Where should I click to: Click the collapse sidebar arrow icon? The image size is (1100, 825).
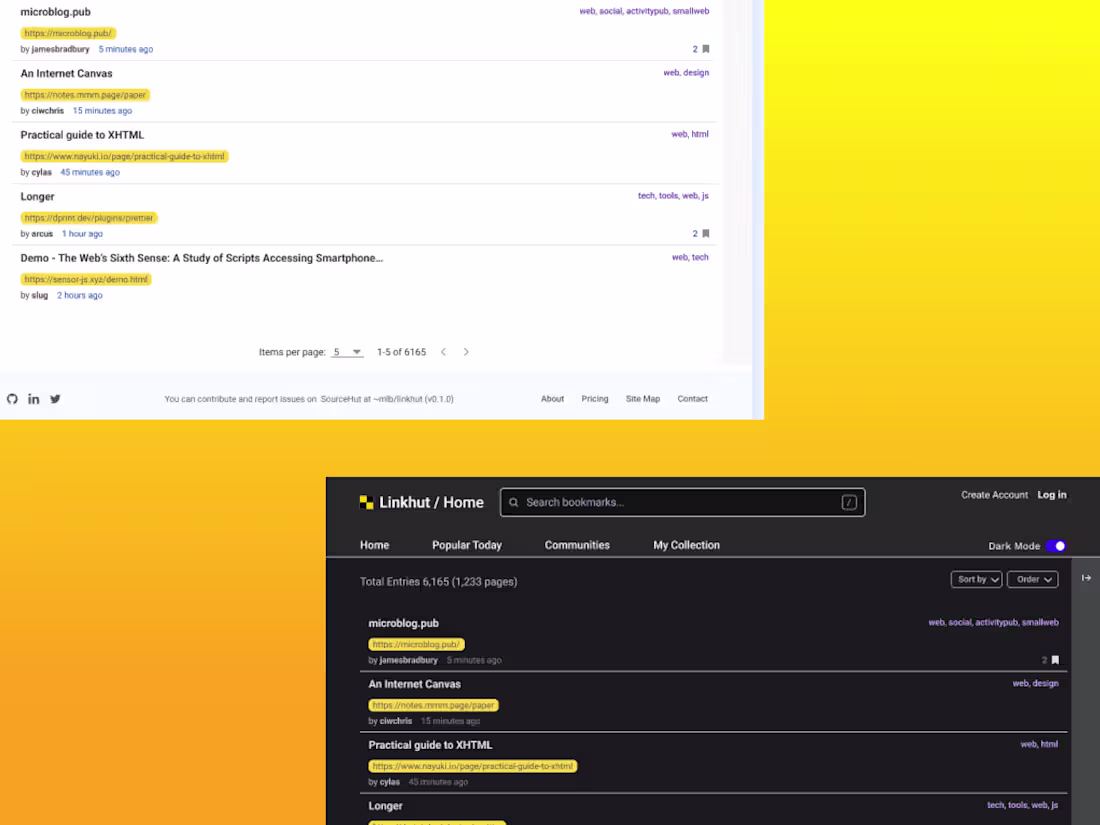click(x=1086, y=578)
